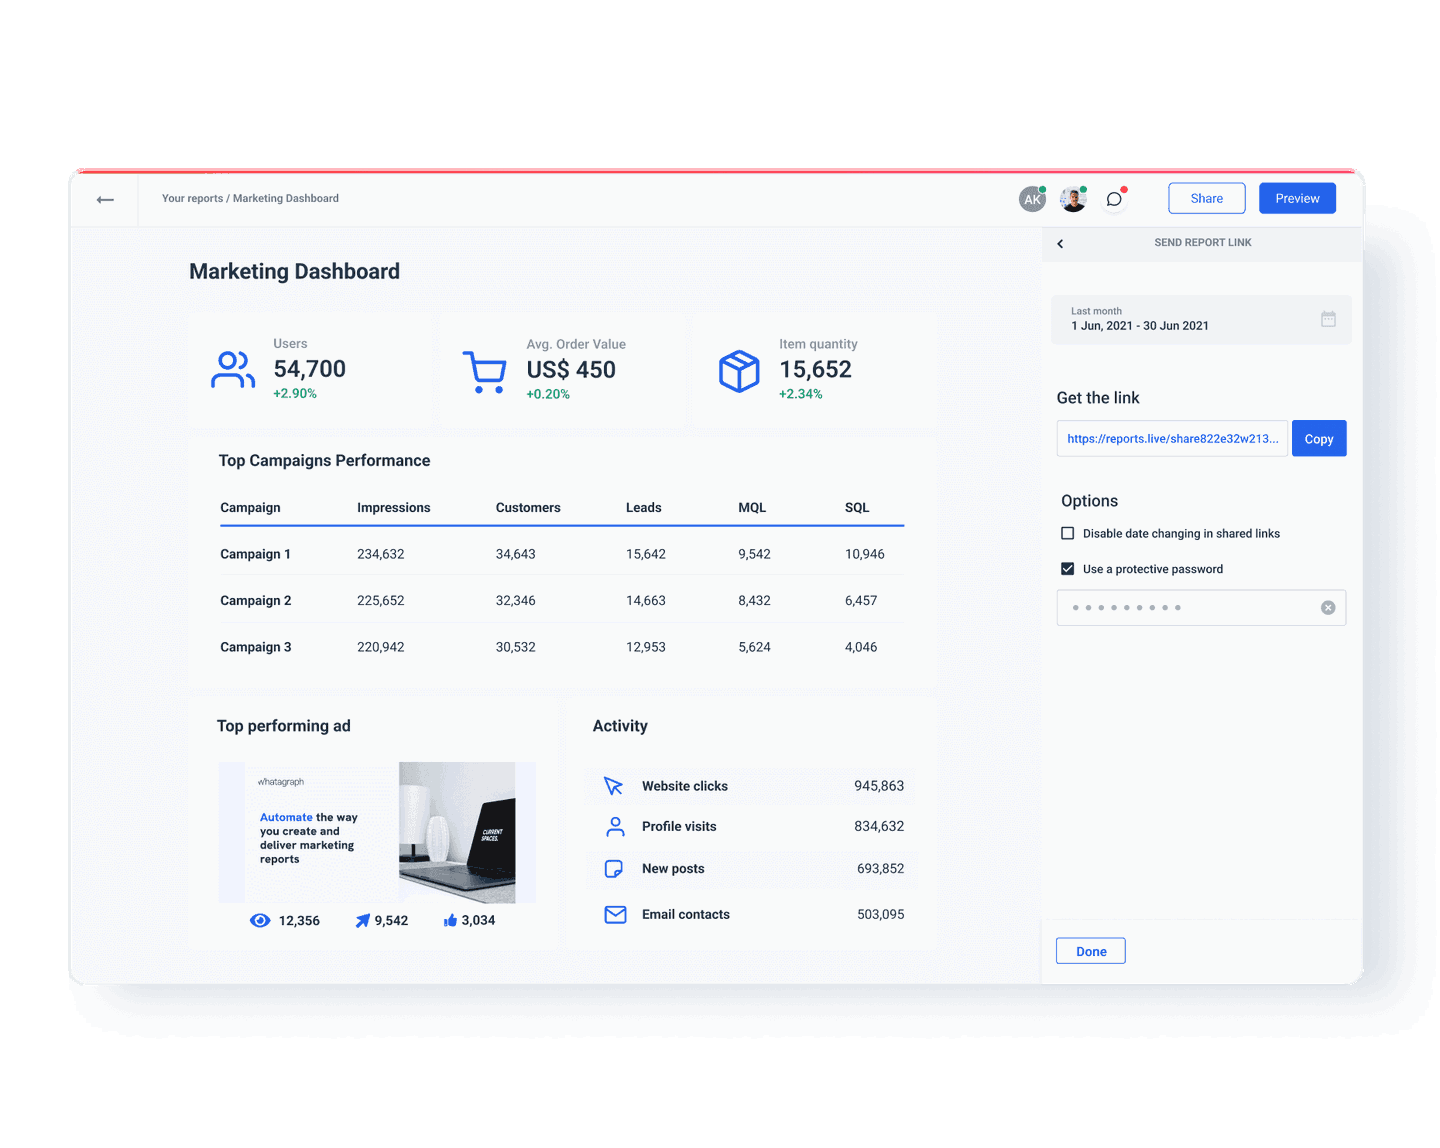1440x1148 pixels.
Task: Open the calendar icon next to date range
Action: [1328, 318]
